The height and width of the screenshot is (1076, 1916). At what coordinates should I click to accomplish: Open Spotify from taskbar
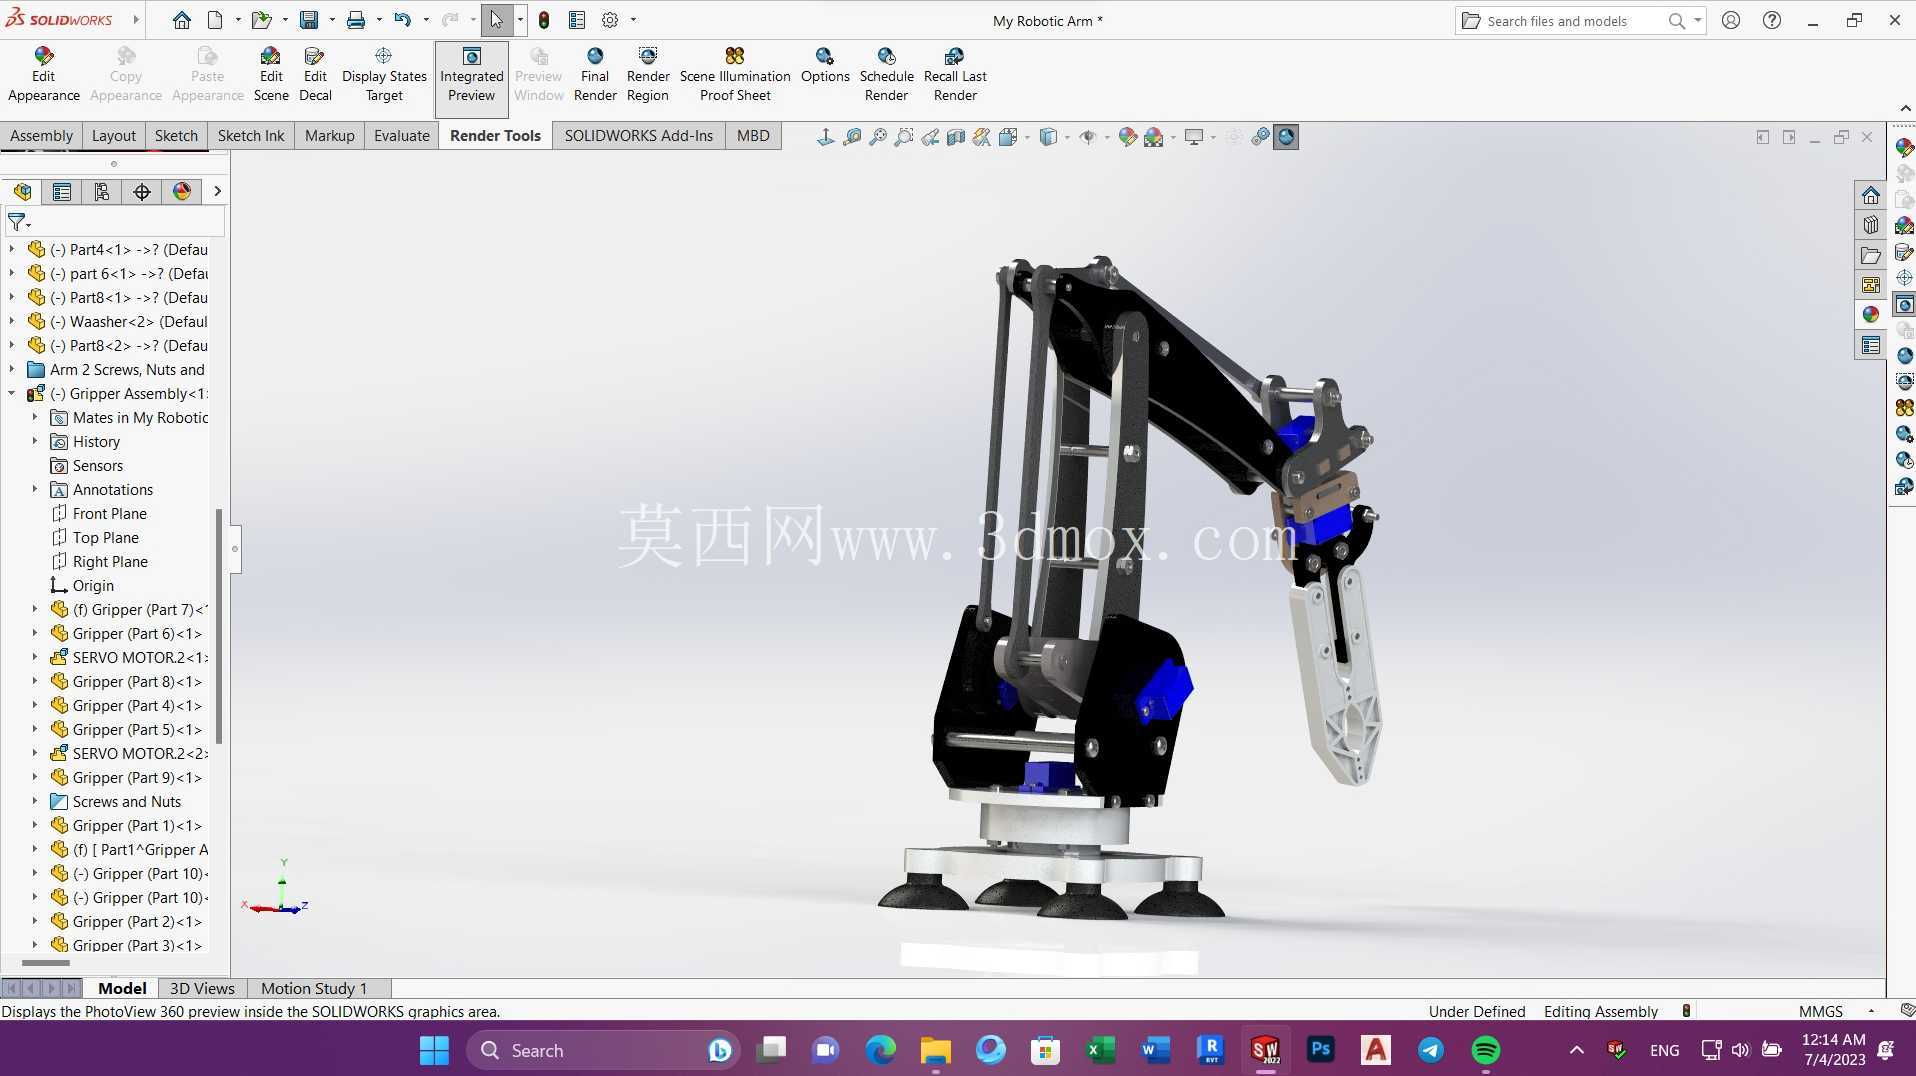point(1485,1050)
